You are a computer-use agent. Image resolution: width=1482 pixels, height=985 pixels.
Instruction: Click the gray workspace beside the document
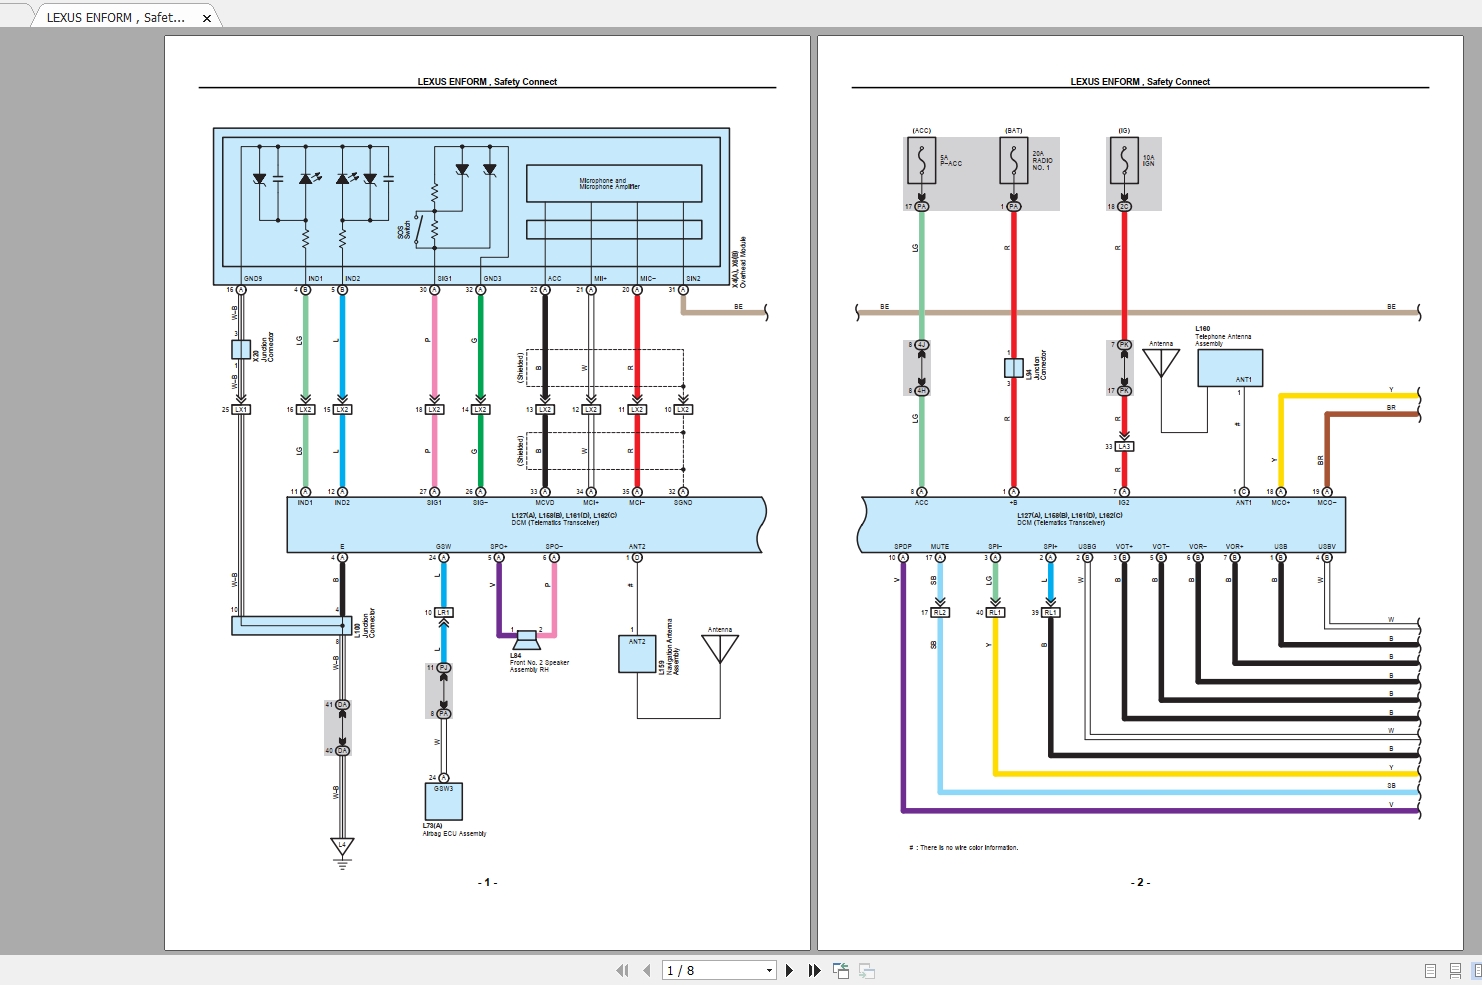(80, 500)
